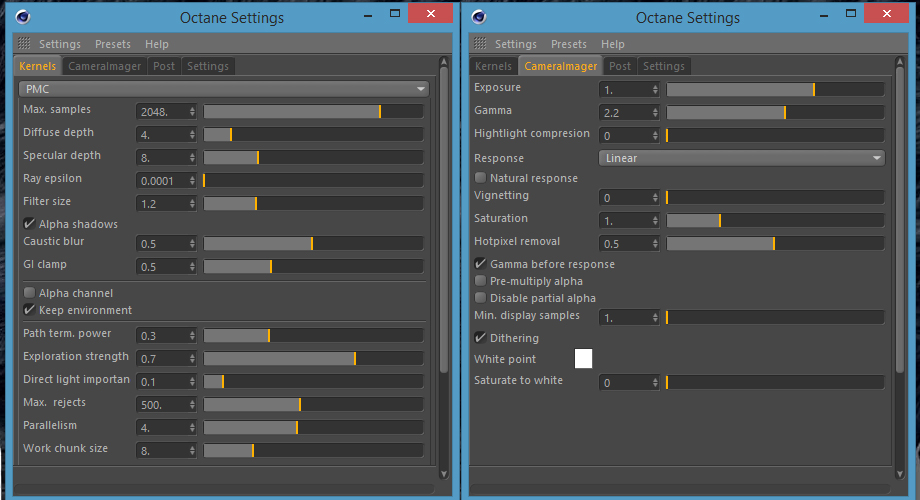This screenshot has height=500, width=920.
Task: Click Max. samples stepper arrows
Action: click(192, 112)
